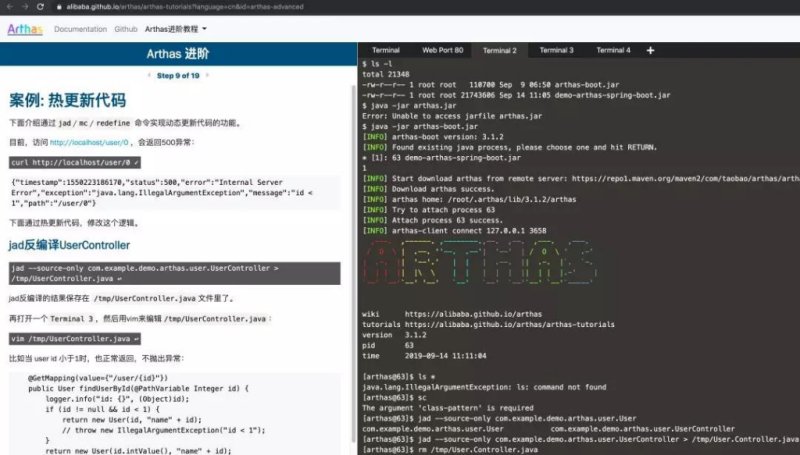Go to next step arrow

tap(207, 75)
